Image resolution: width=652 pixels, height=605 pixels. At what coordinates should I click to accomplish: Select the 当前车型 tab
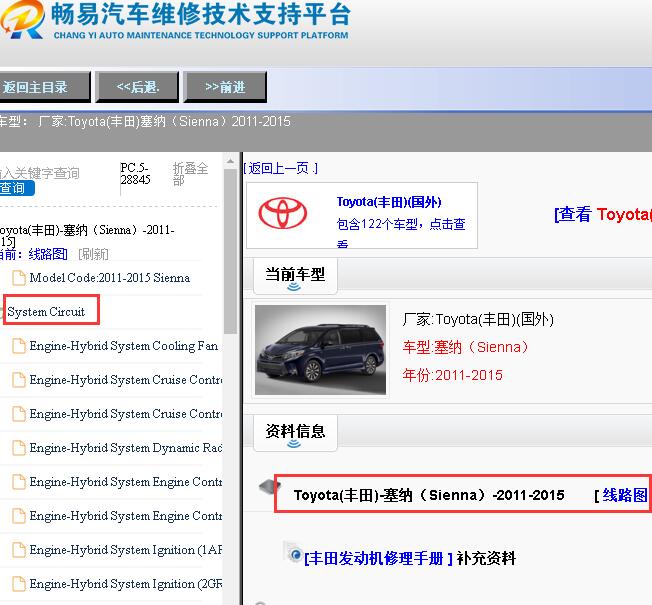pyautogui.click(x=295, y=275)
